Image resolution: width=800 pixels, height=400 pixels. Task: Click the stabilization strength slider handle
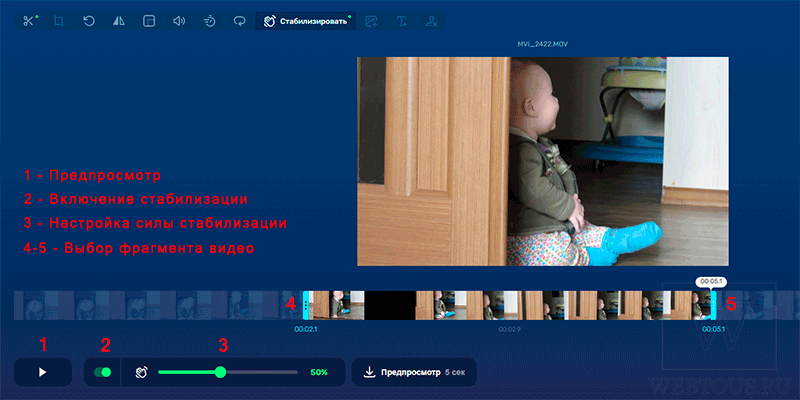pos(220,372)
